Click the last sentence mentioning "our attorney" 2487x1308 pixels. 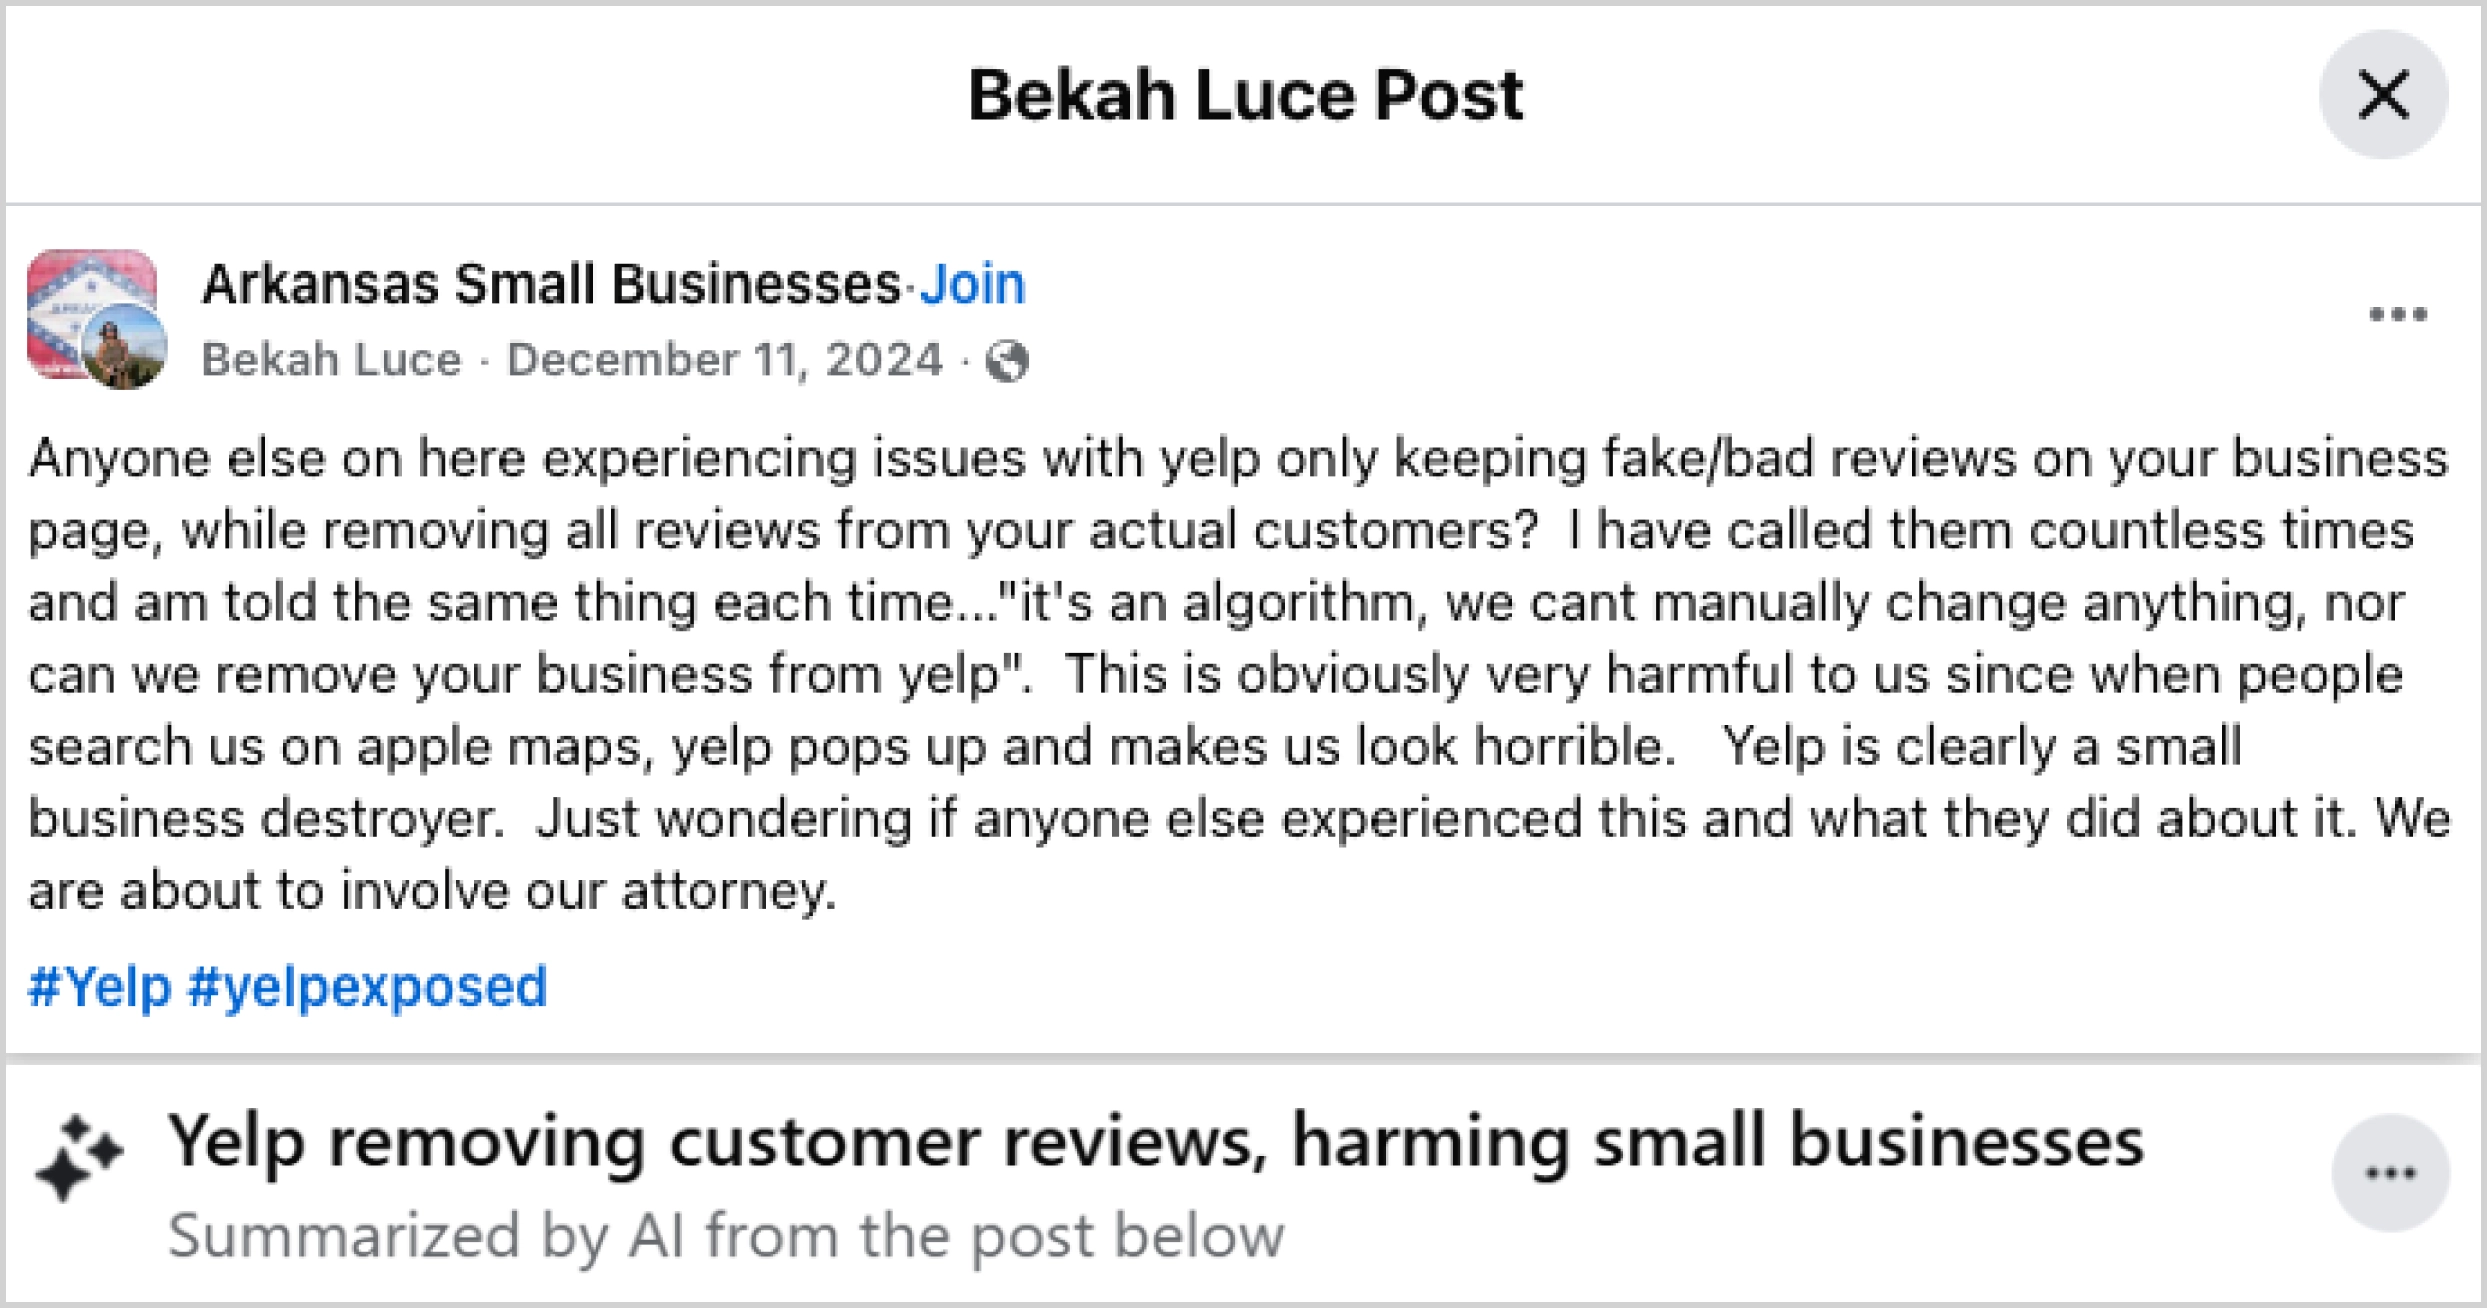click(x=430, y=891)
